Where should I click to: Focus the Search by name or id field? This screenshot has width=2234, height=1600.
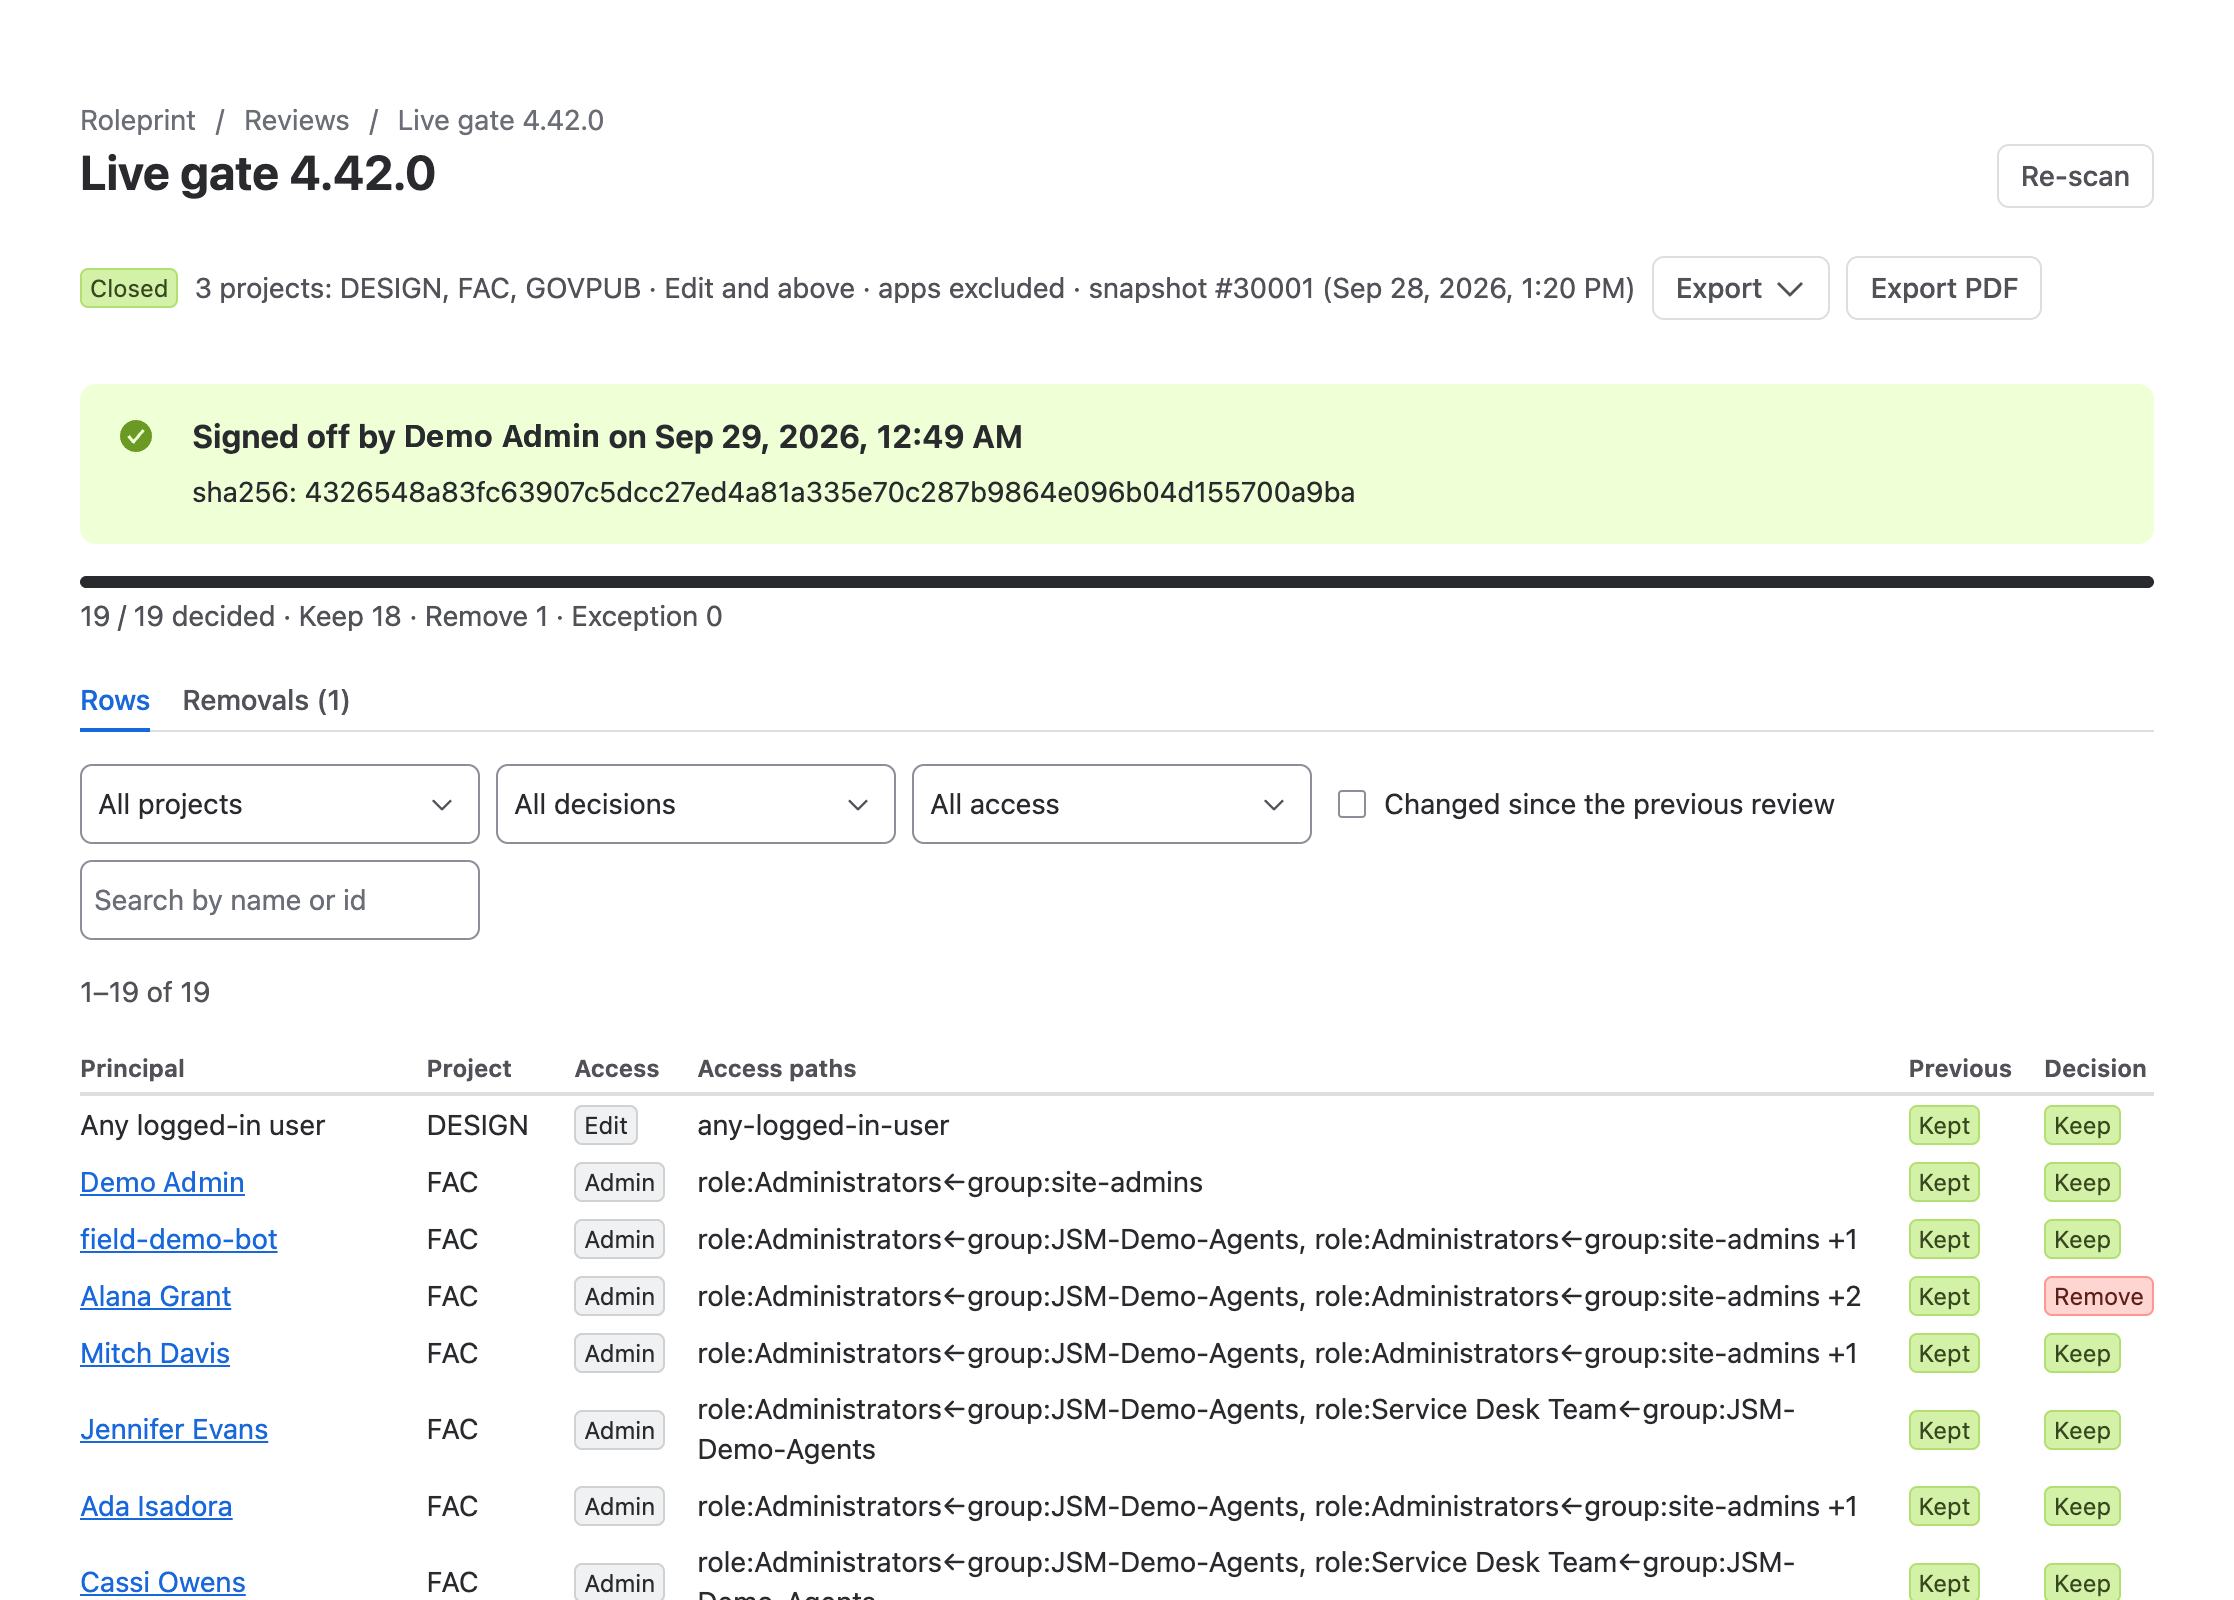click(280, 900)
